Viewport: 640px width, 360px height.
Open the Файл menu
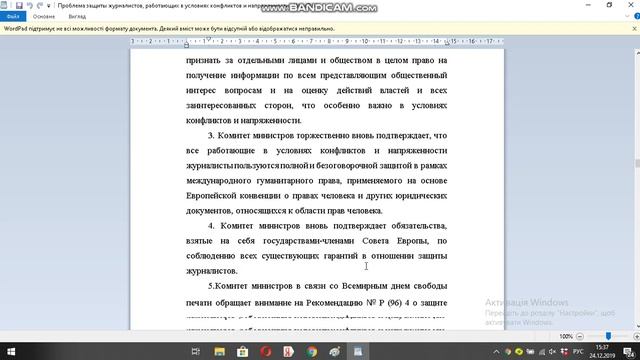click(13, 17)
